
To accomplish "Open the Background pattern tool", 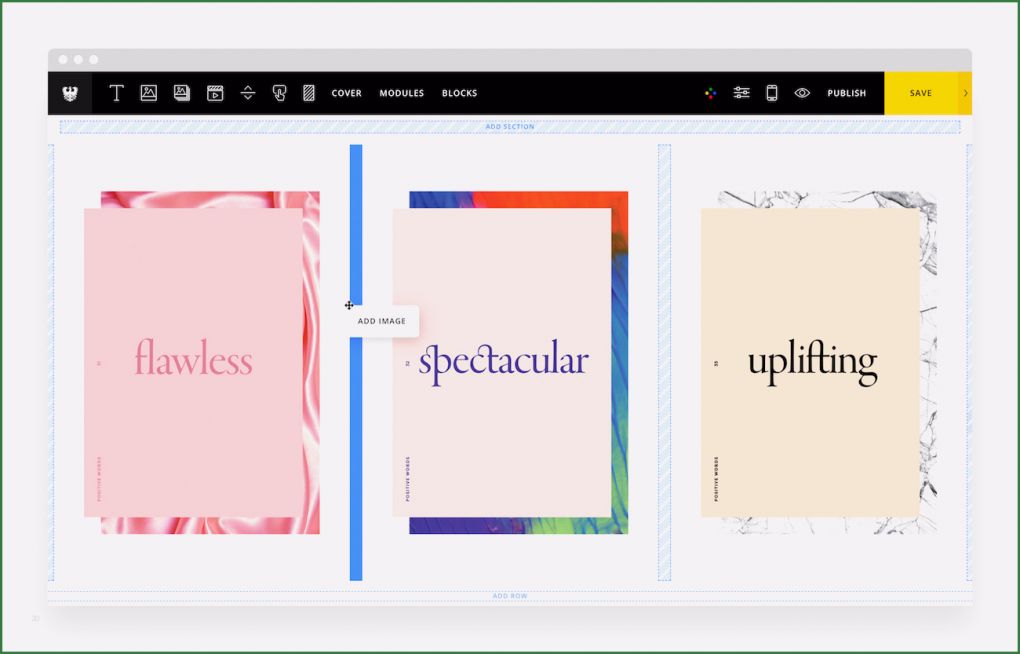I will (308, 93).
